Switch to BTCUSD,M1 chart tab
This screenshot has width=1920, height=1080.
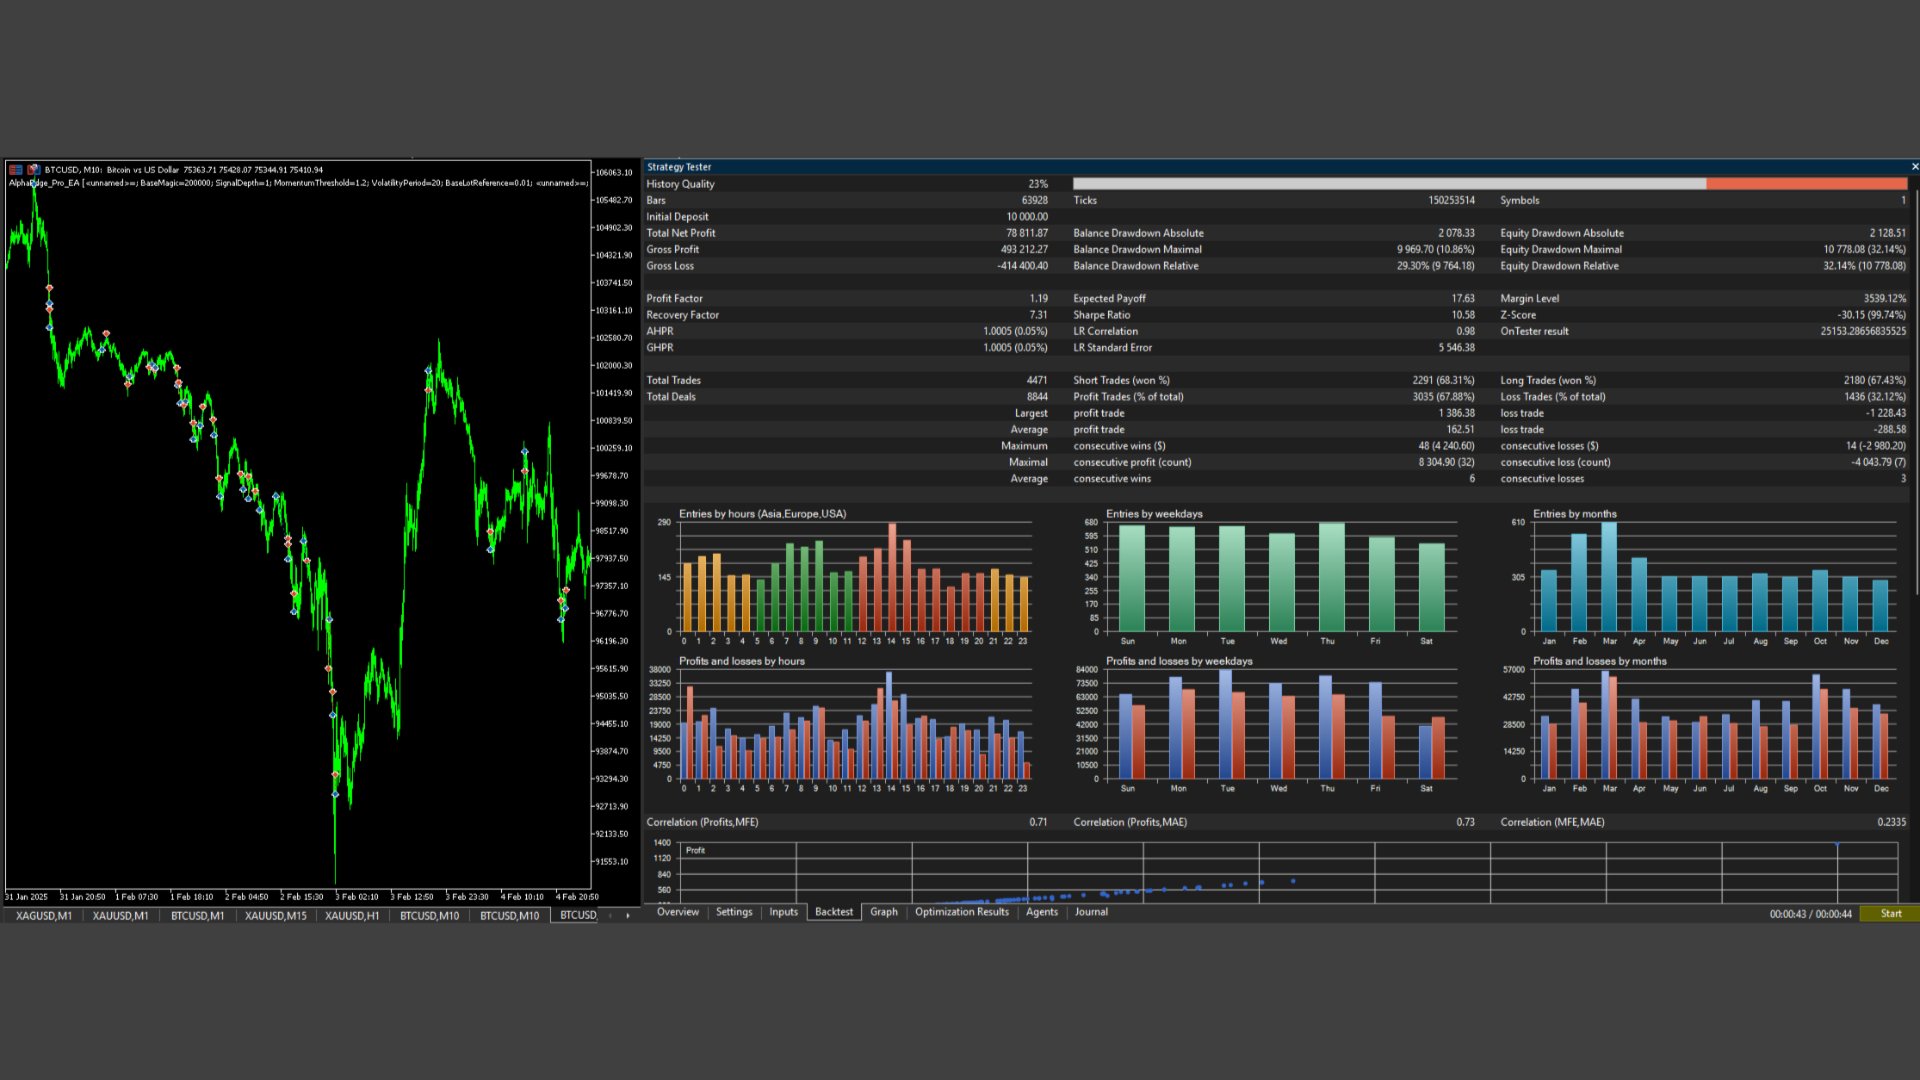point(197,916)
